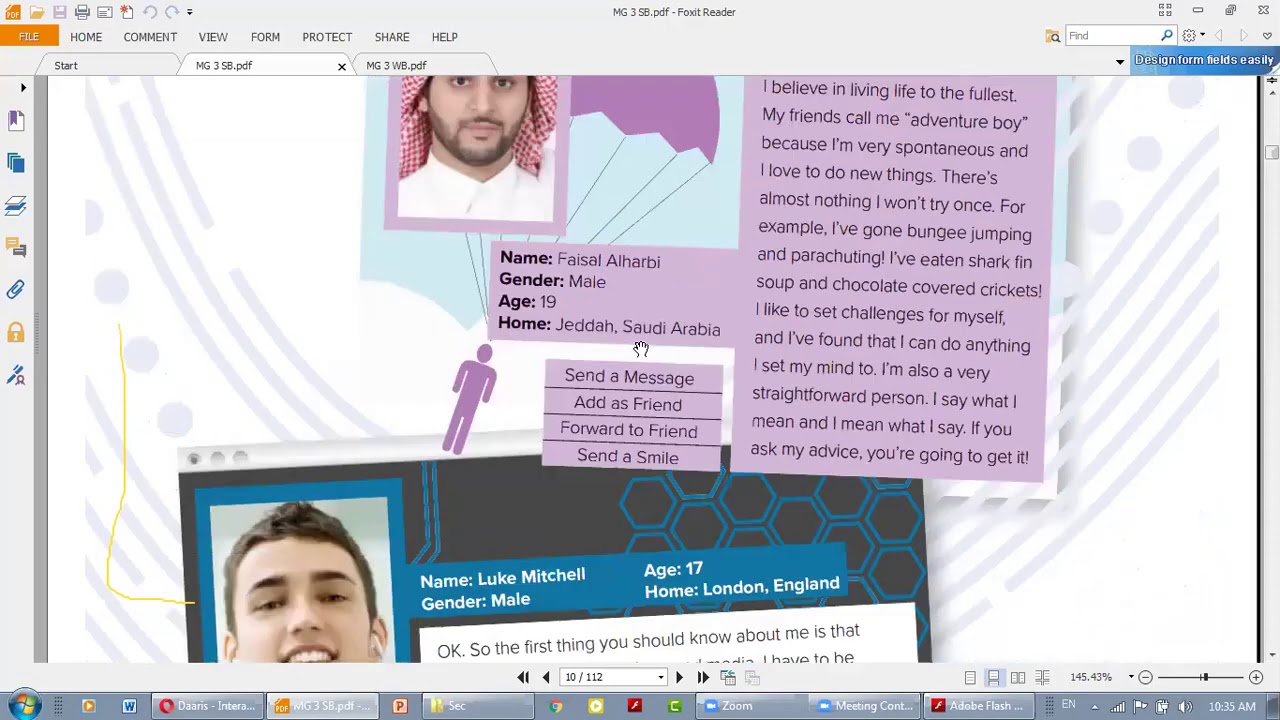Screen dimensions: 1280x720
Task: Click the vertical scrollbar down arrow
Action: 1271,655
